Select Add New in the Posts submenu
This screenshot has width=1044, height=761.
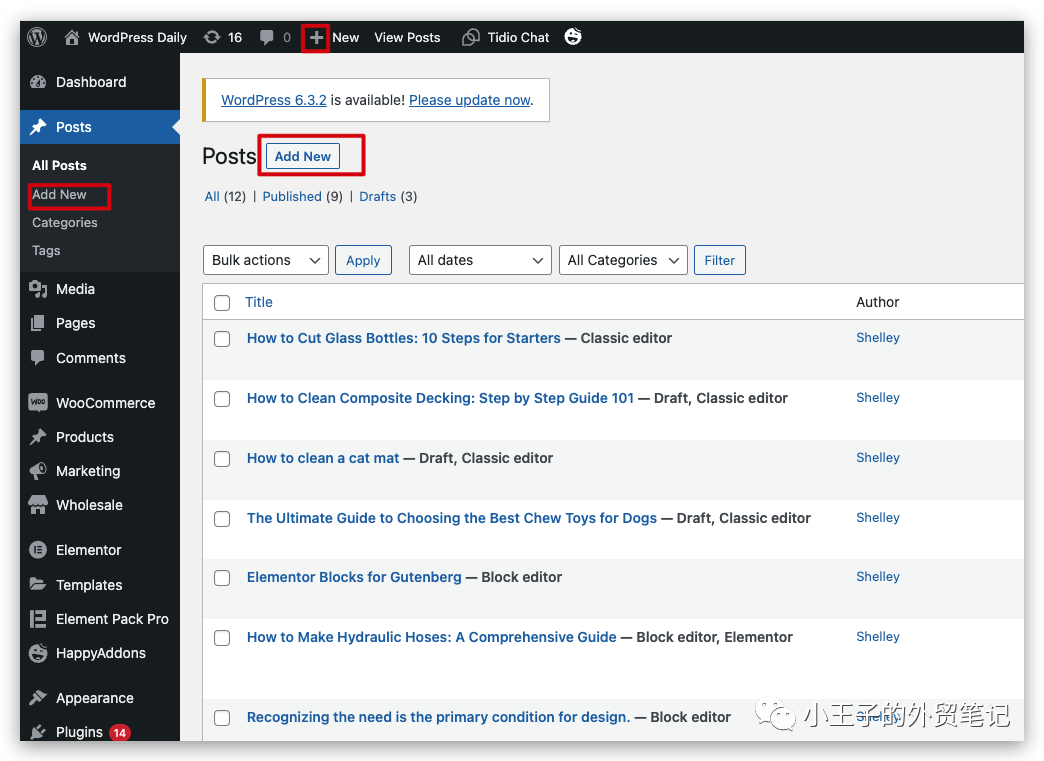click(59, 194)
